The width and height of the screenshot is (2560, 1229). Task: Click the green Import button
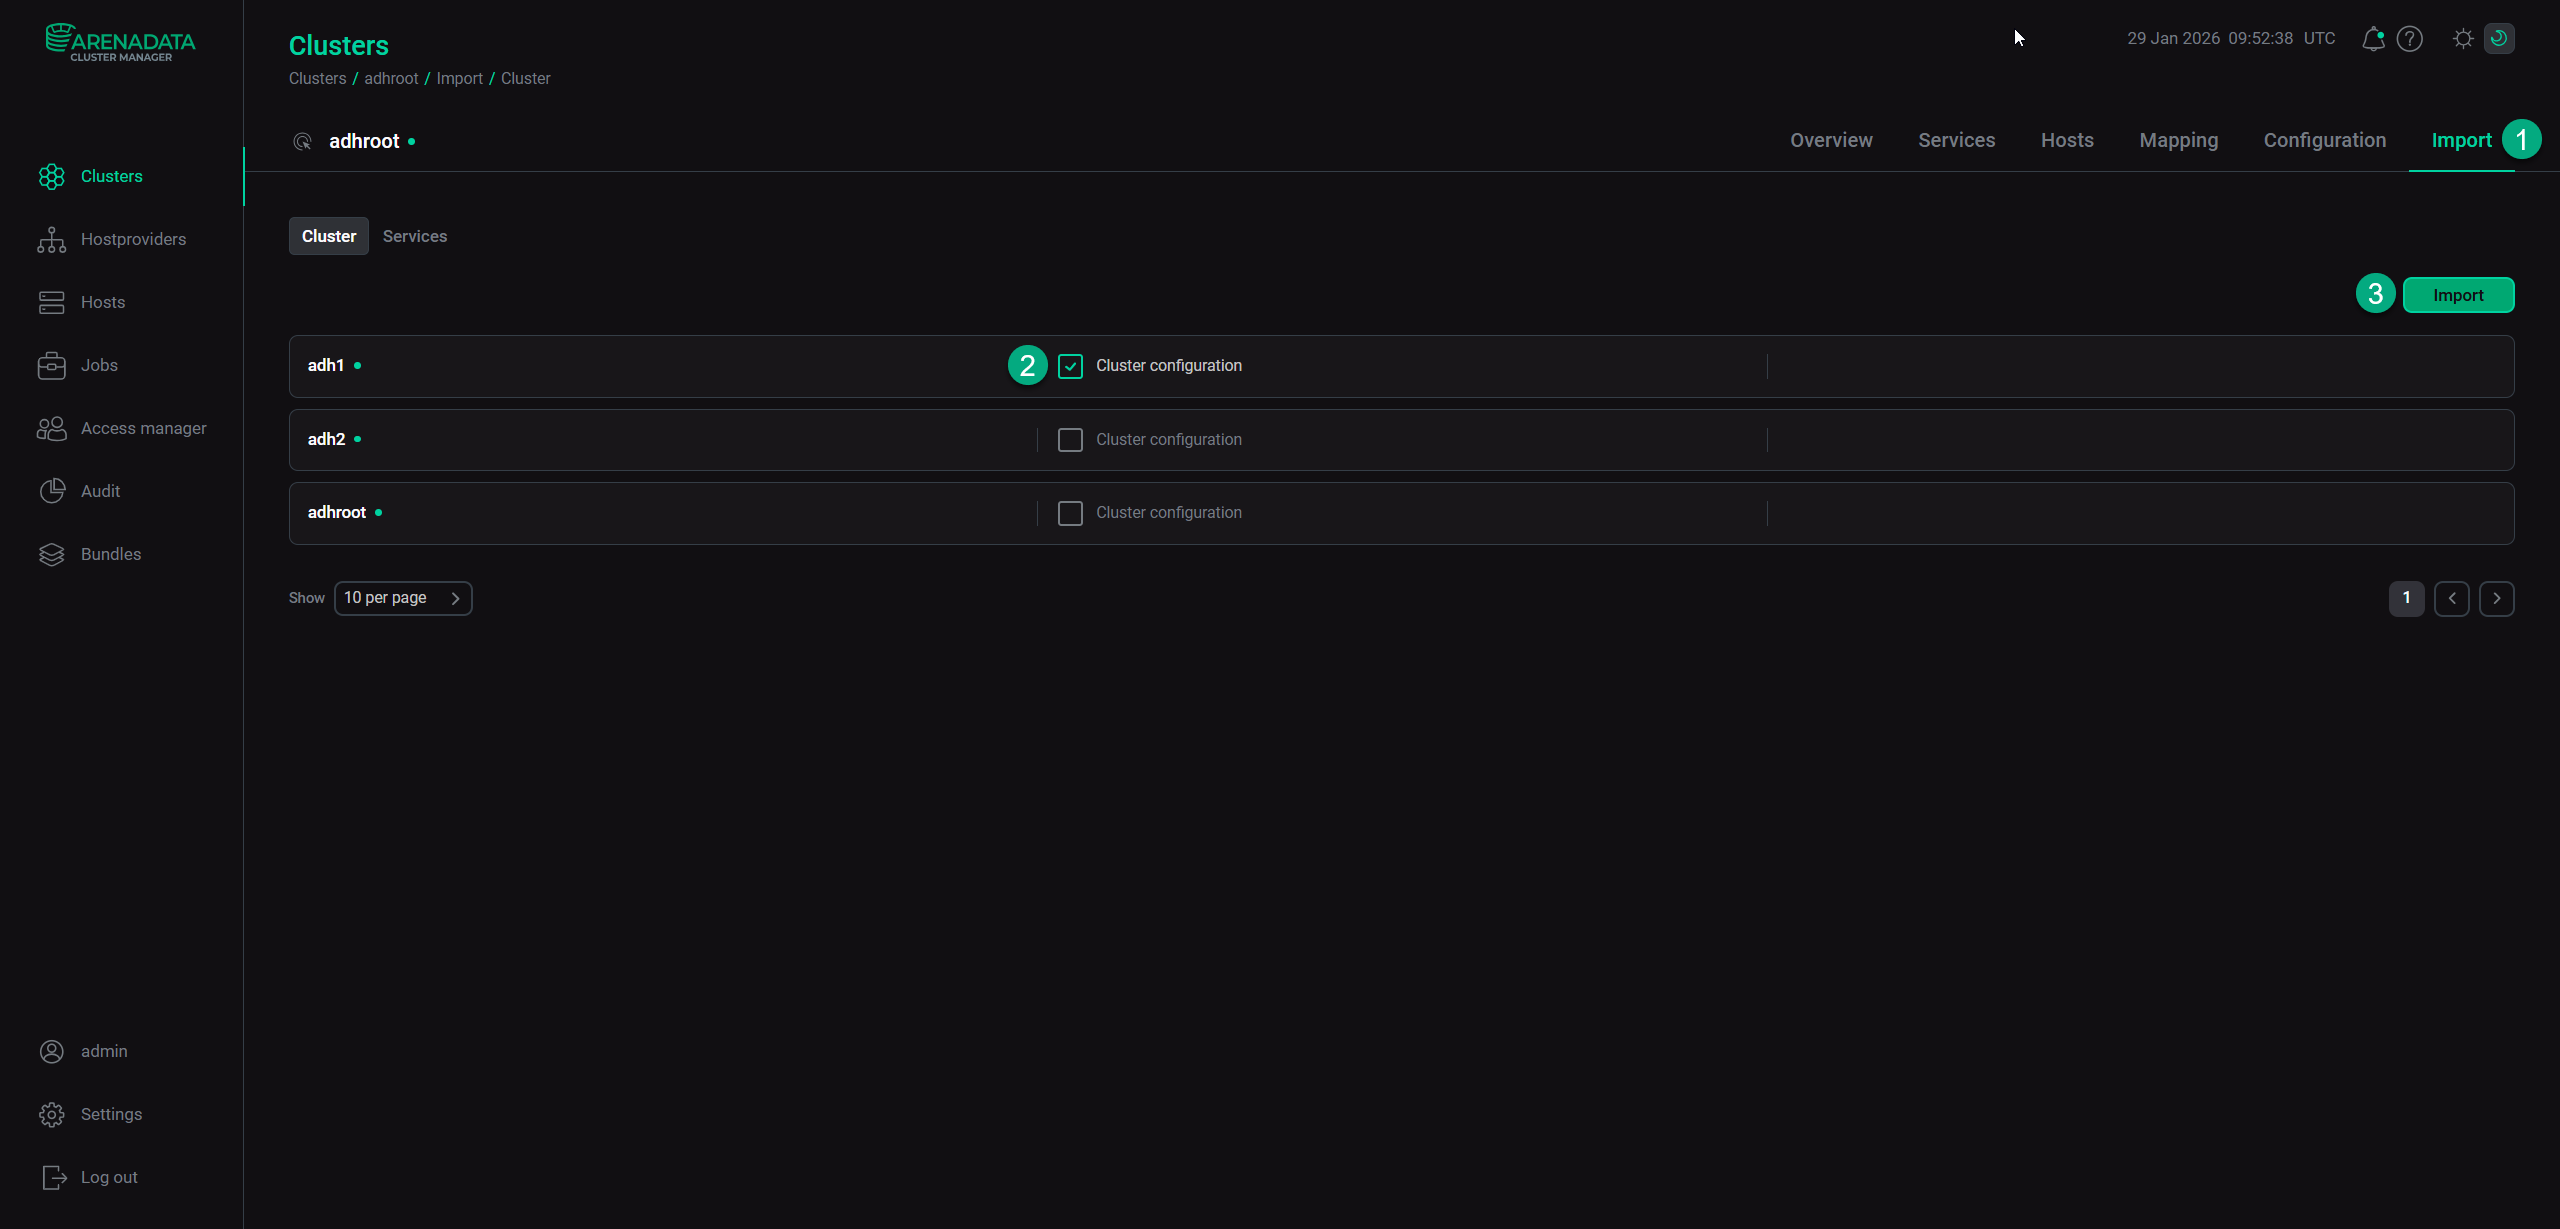pos(2459,296)
